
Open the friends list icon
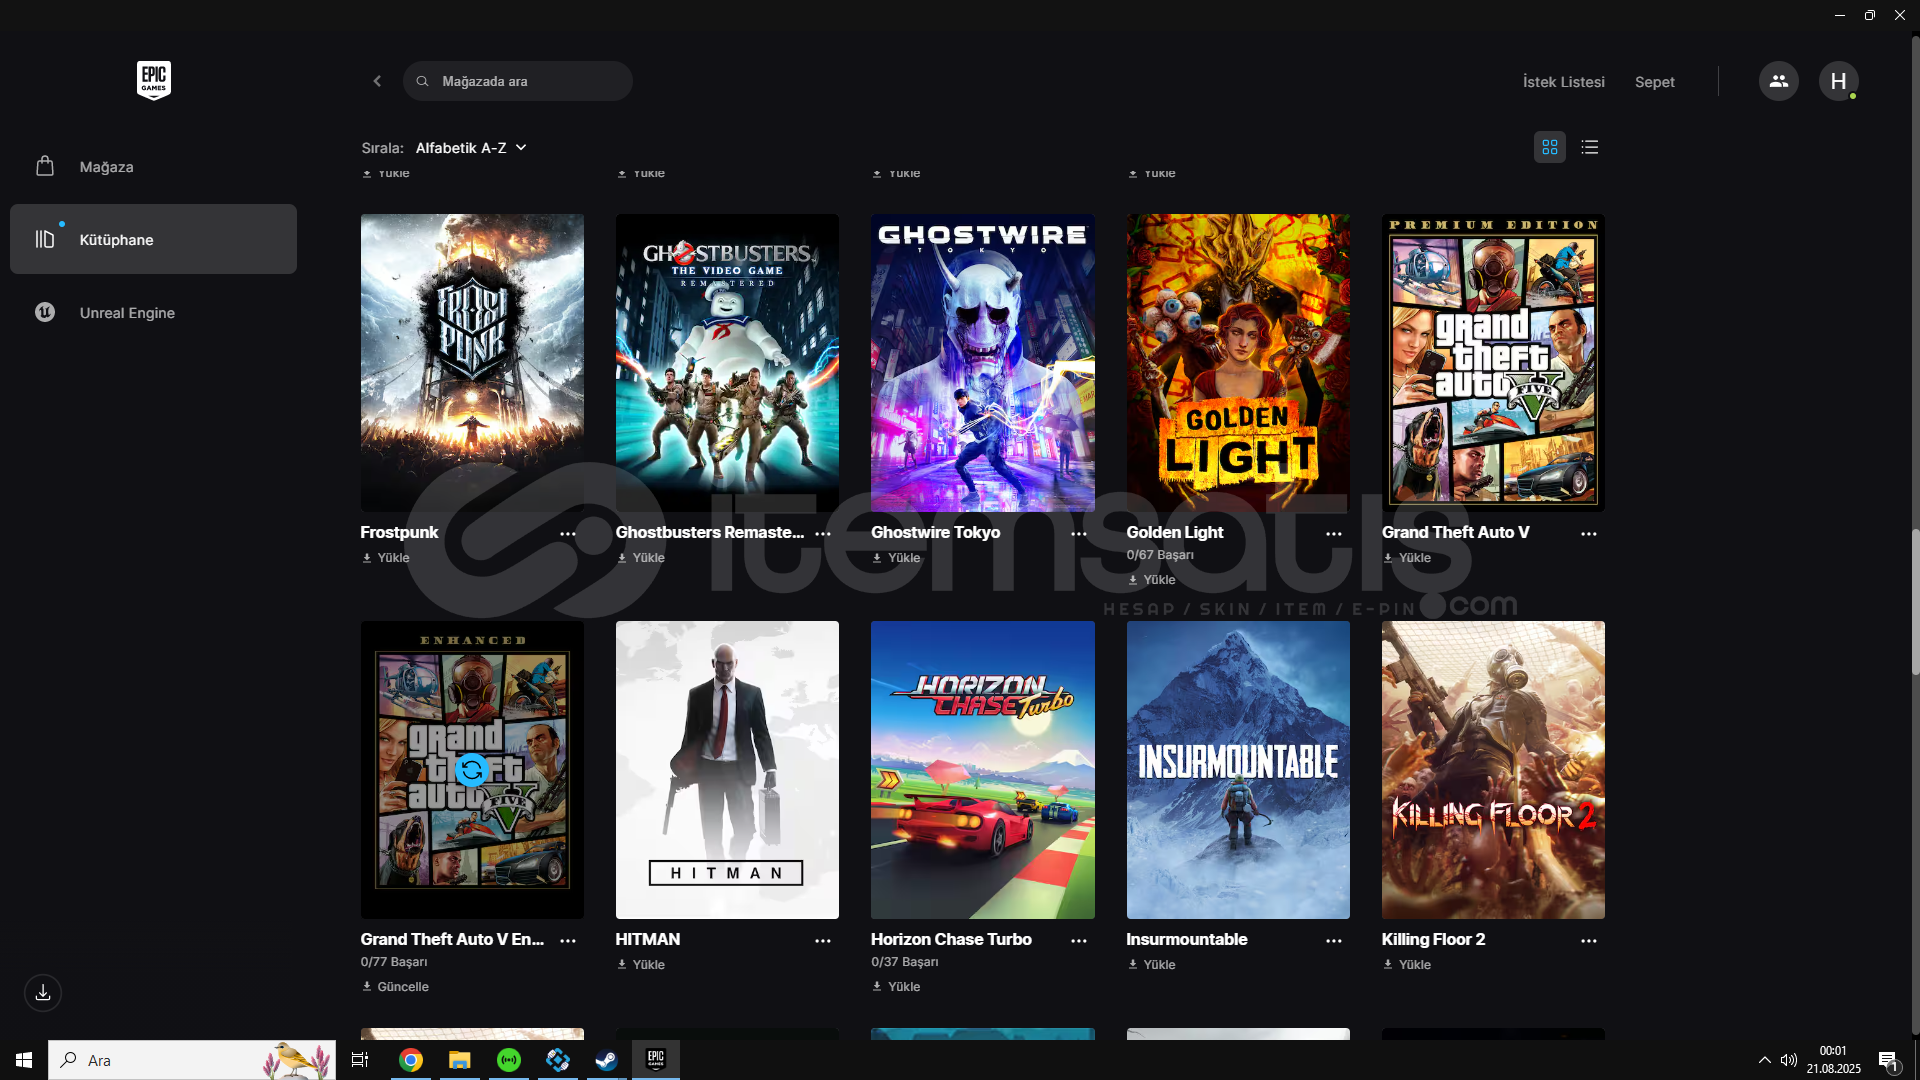click(x=1778, y=81)
